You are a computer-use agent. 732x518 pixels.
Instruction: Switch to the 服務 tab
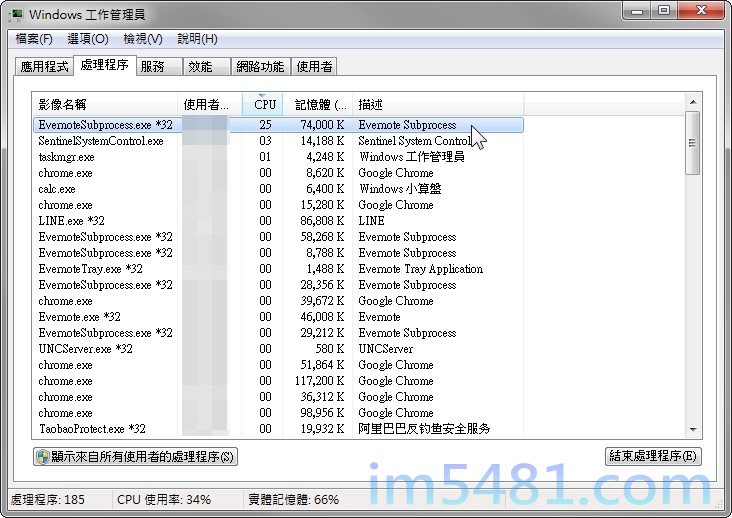tap(152, 67)
